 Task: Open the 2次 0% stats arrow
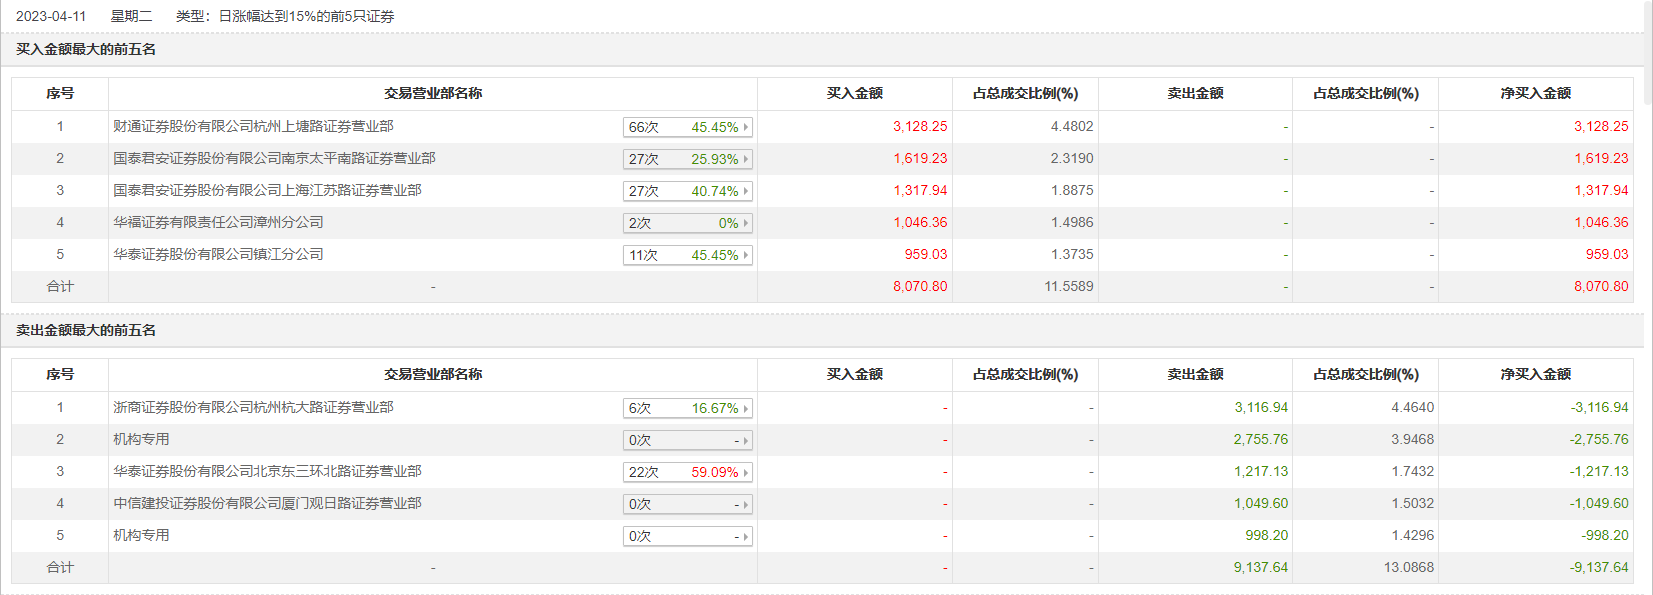pyautogui.click(x=746, y=223)
